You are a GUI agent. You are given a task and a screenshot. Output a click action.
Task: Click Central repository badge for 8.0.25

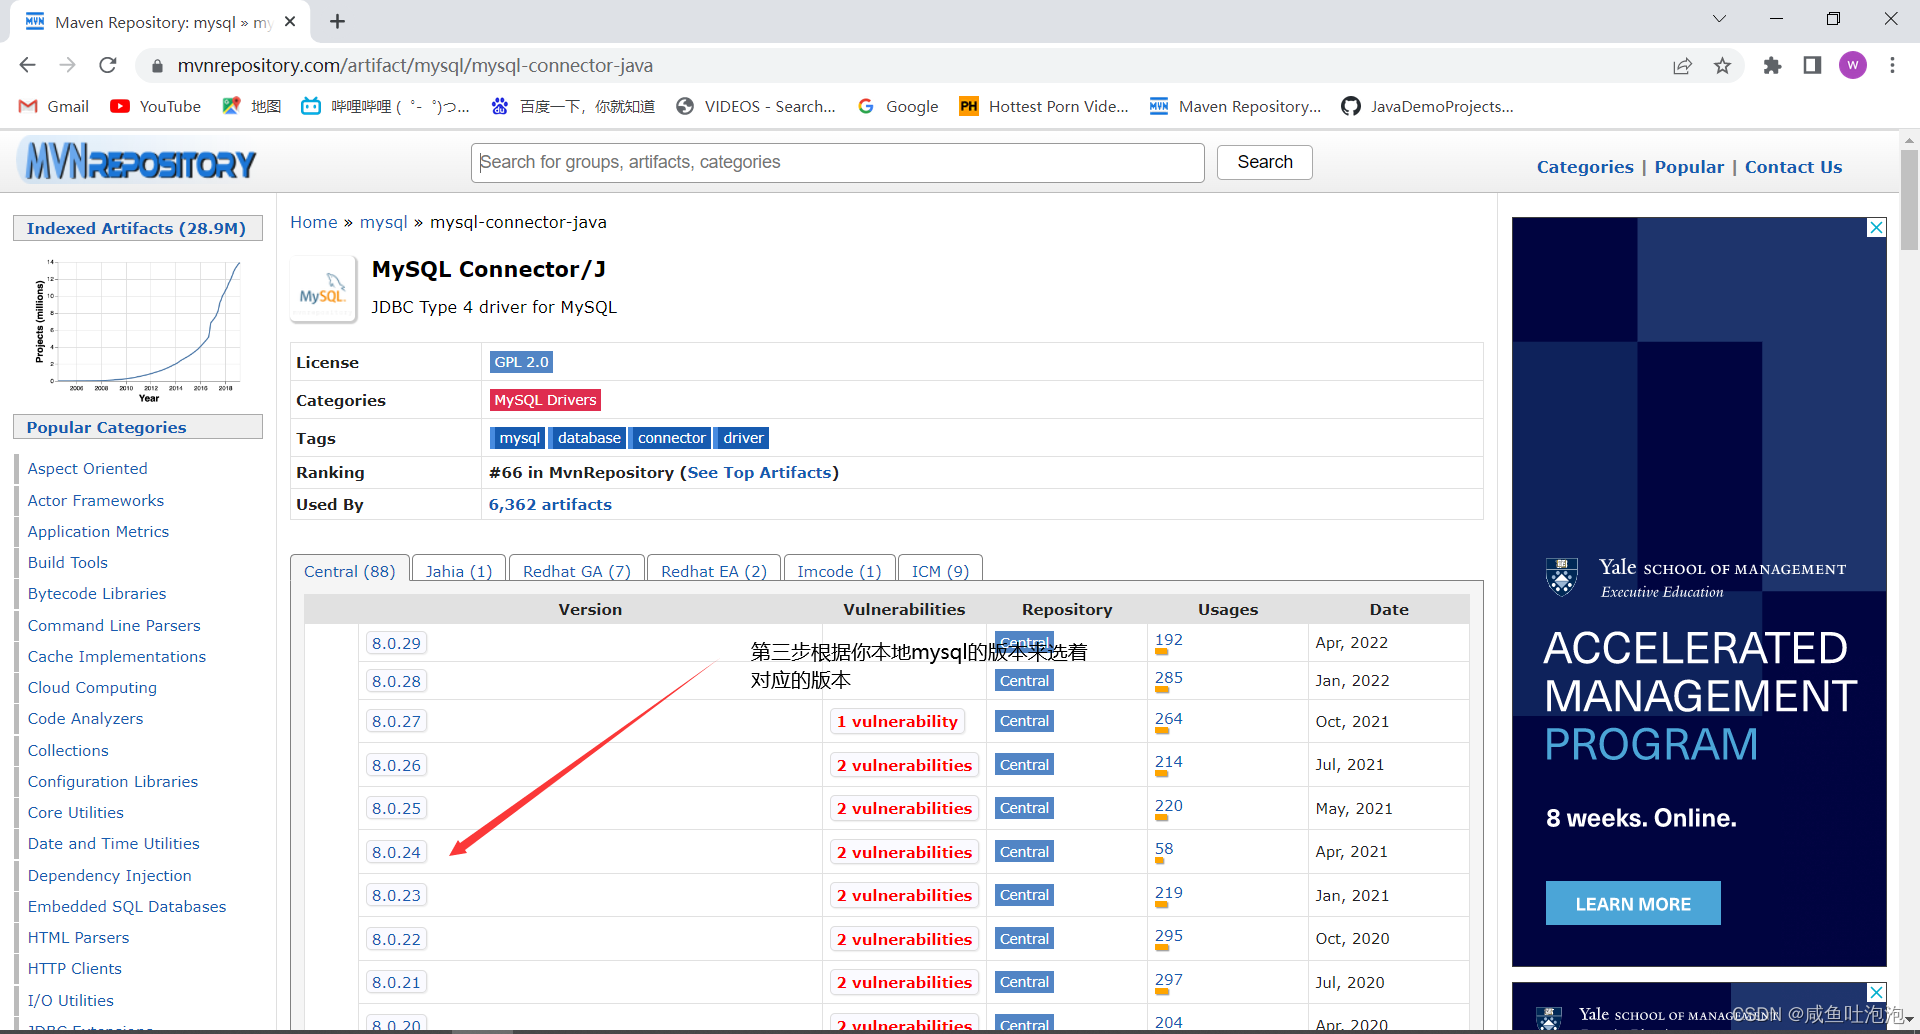point(1024,808)
